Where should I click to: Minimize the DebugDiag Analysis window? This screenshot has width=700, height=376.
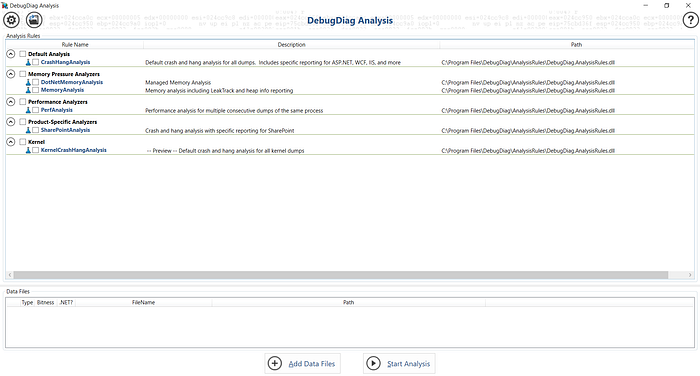pos(646,5)
